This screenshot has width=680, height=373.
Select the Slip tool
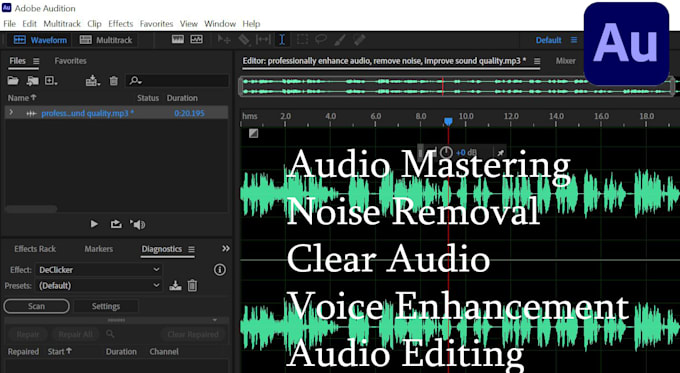(263, 40)
